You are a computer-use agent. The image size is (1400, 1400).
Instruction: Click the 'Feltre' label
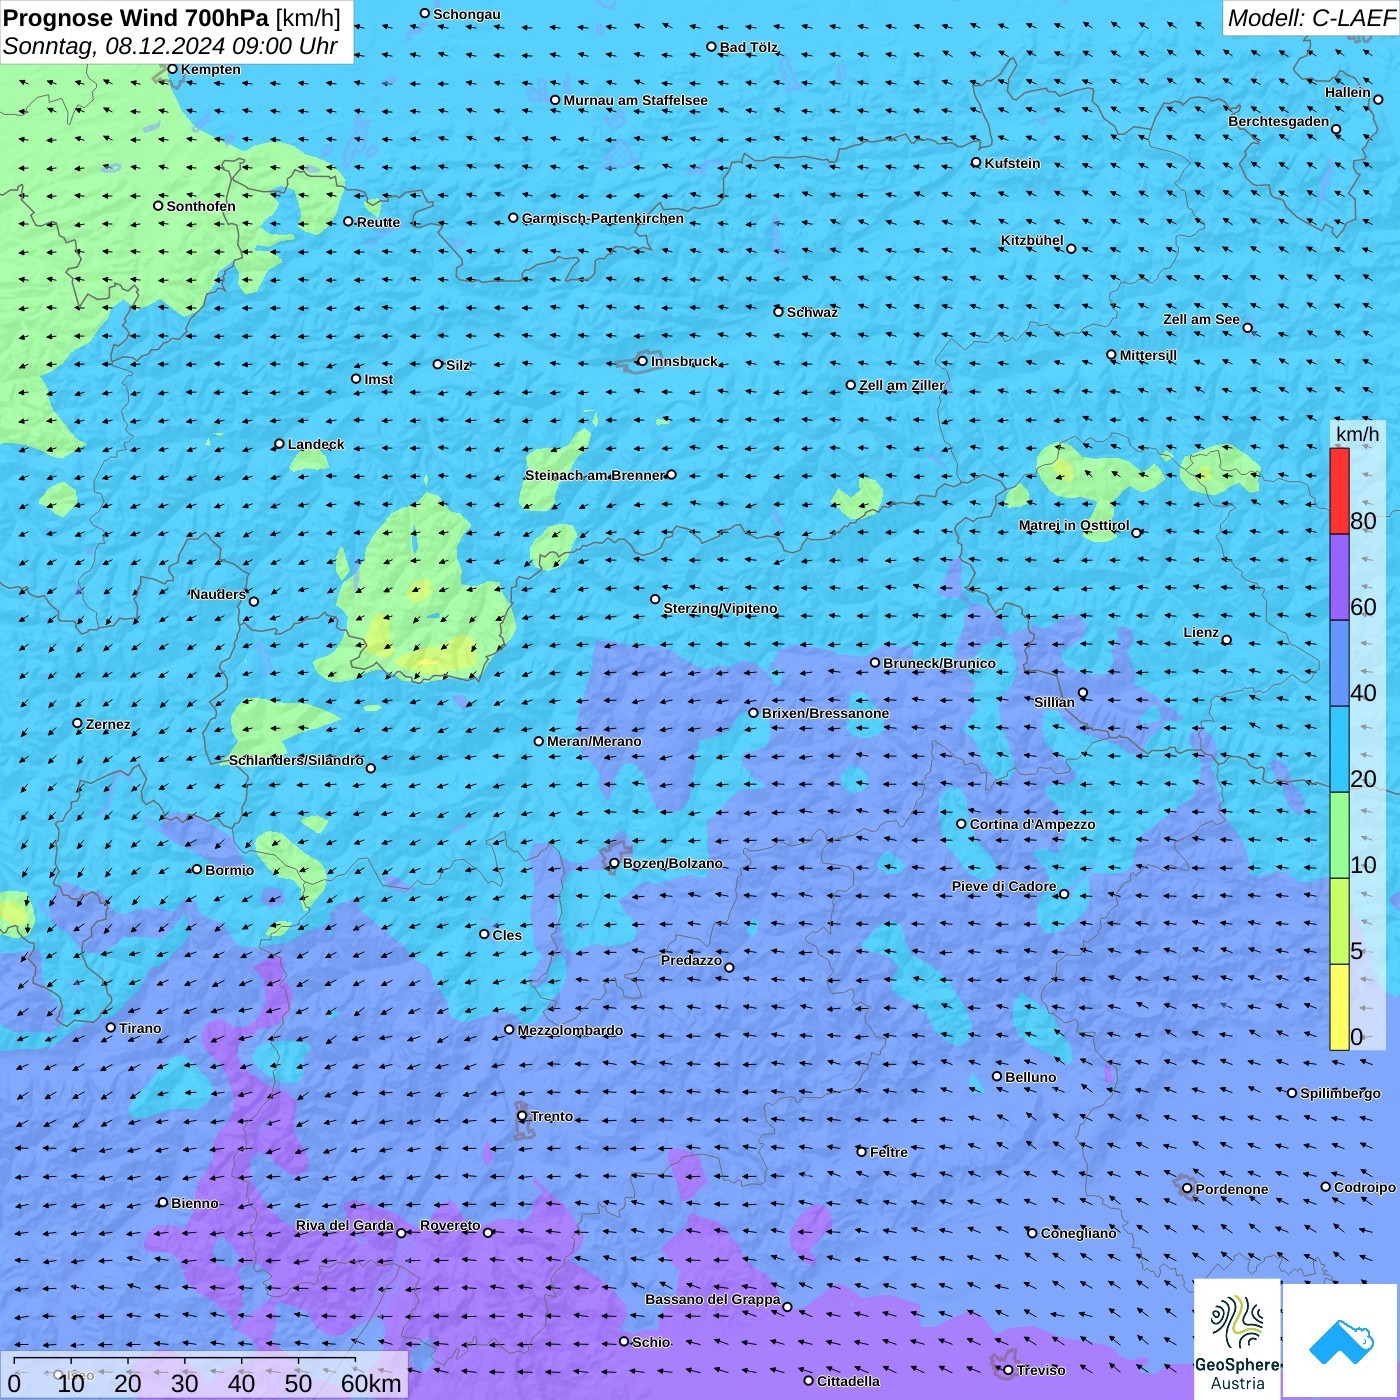tap(888, 1152)
